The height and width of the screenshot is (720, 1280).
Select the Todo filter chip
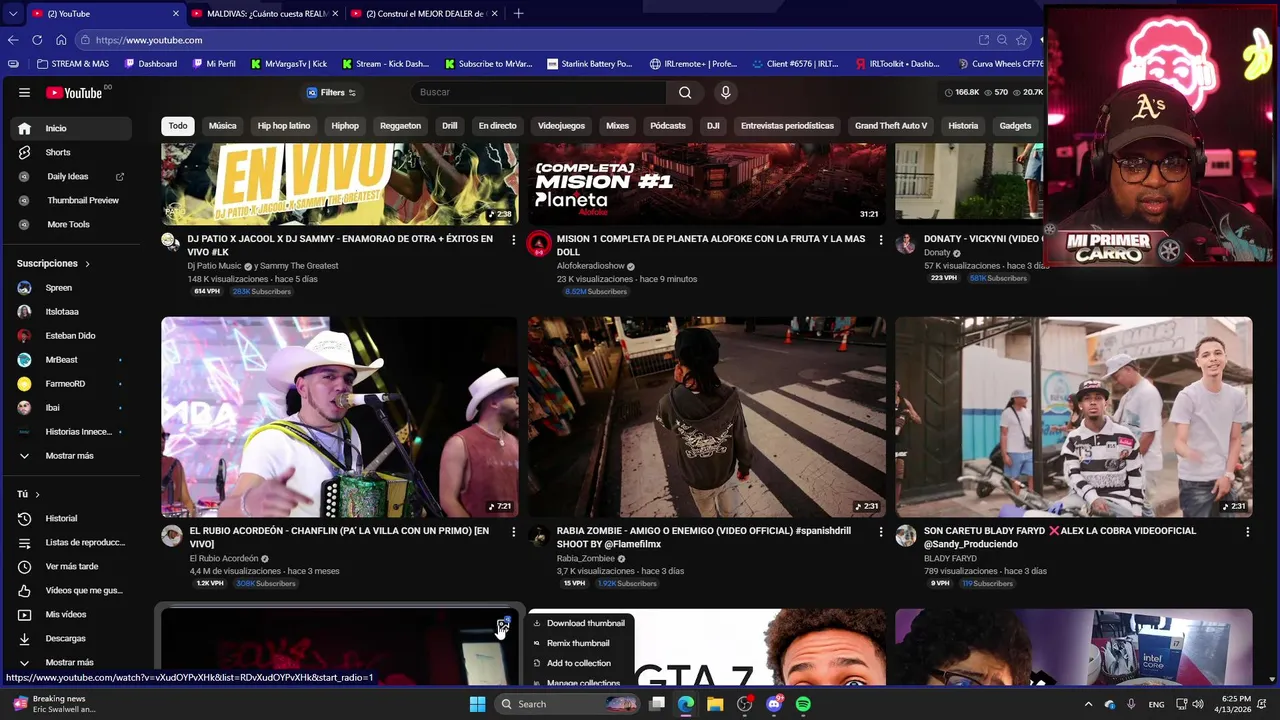(178, 126)
